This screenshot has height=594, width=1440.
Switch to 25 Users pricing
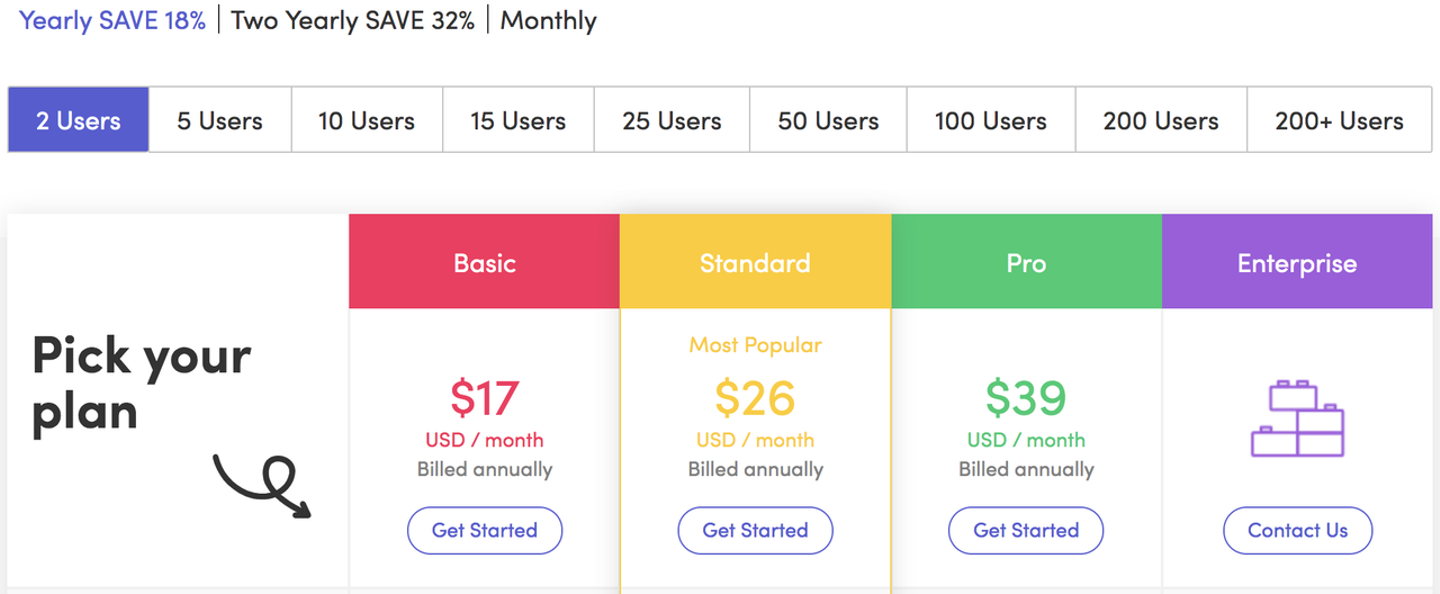[672, 120]
